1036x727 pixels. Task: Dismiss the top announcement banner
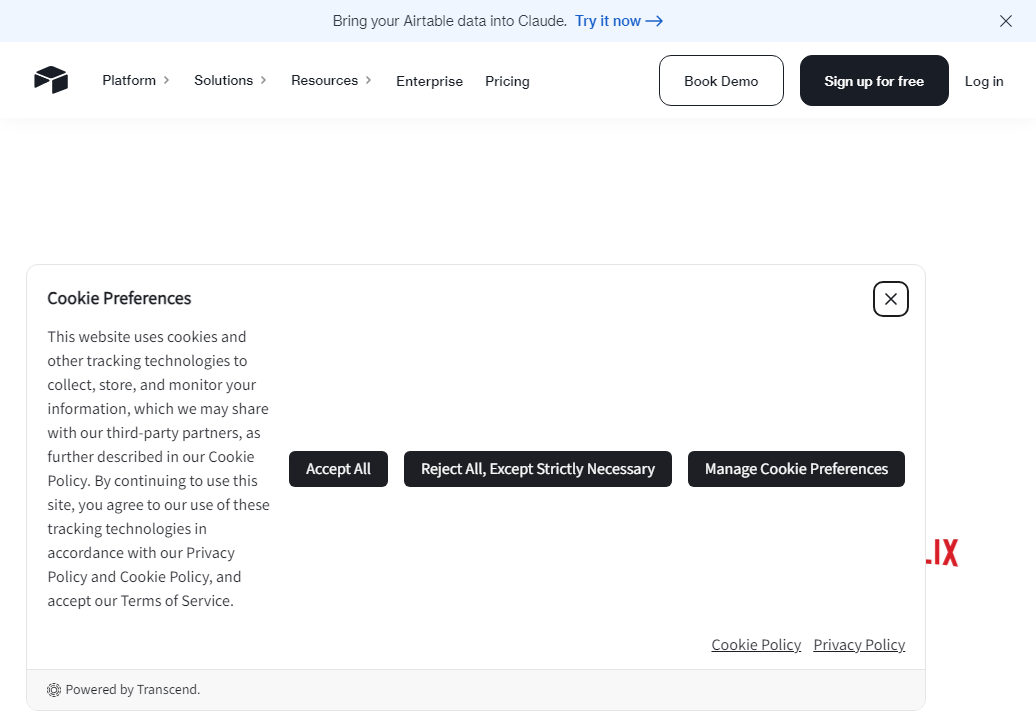coord(1006,21)
